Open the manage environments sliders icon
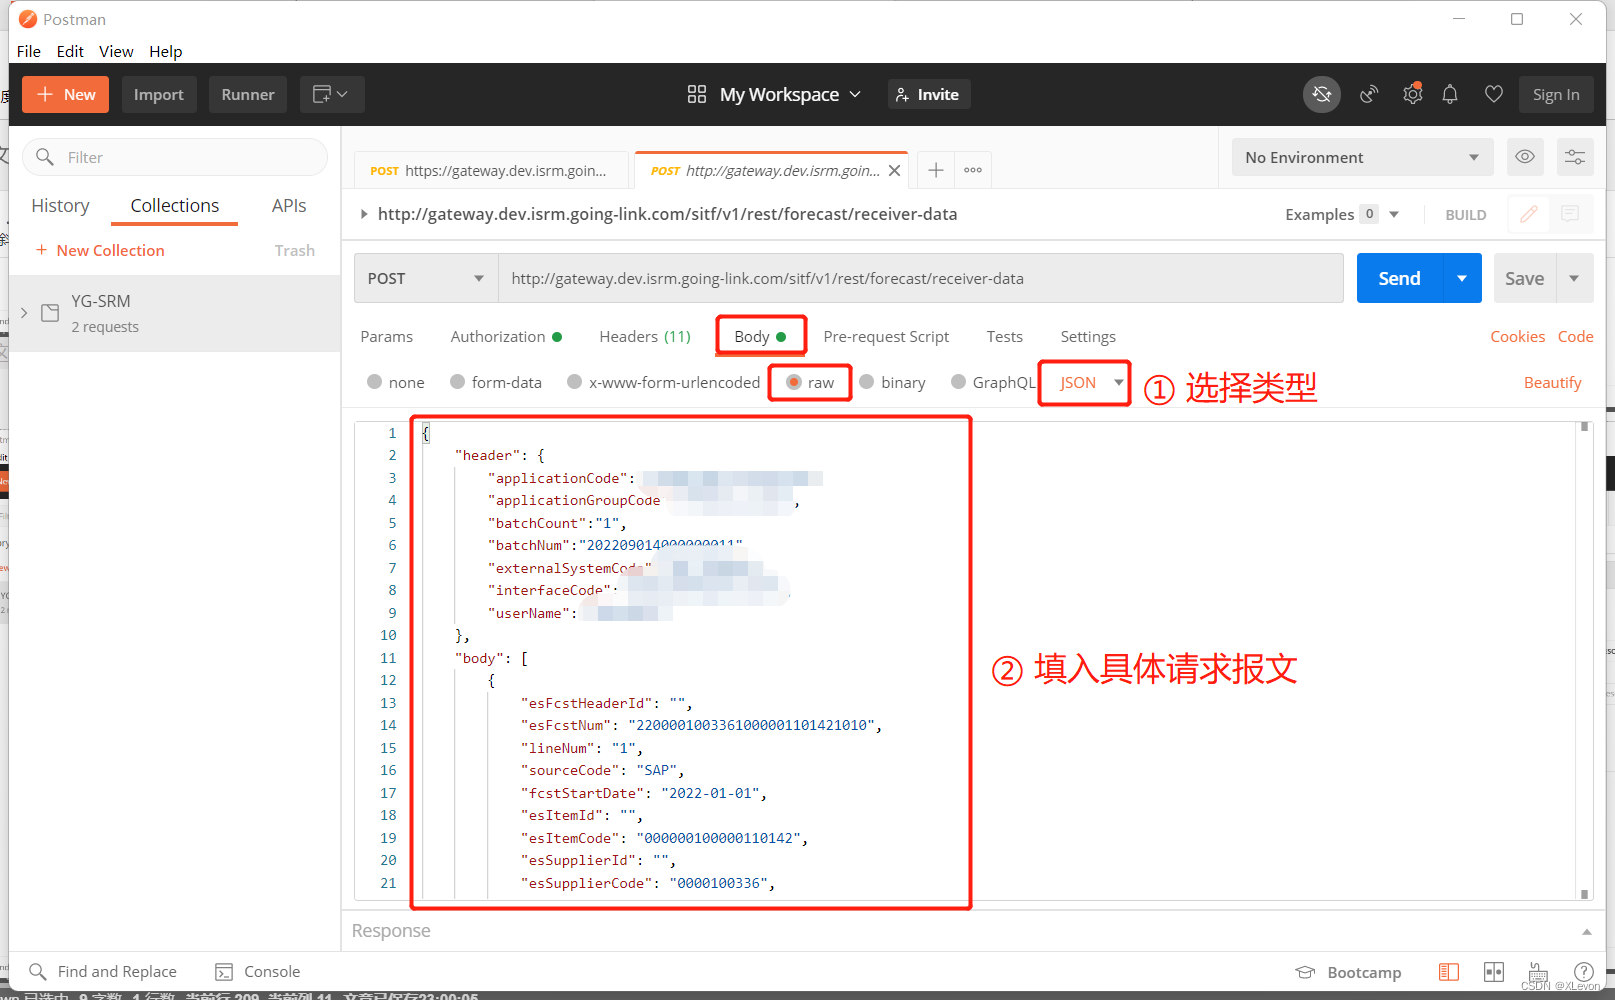Viewport: 1615px width, 1000px height. click(1575, 157)
